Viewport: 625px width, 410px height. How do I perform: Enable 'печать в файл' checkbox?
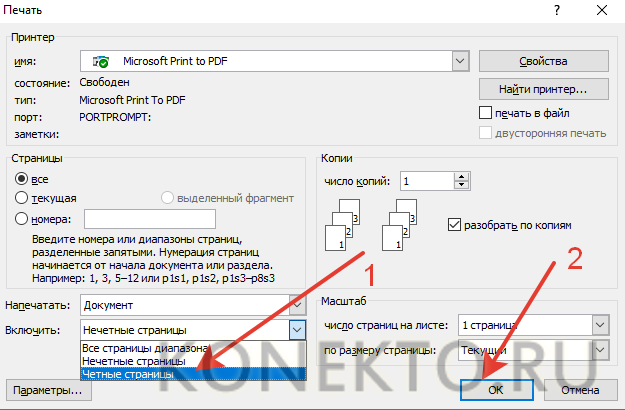coord(486,113)
